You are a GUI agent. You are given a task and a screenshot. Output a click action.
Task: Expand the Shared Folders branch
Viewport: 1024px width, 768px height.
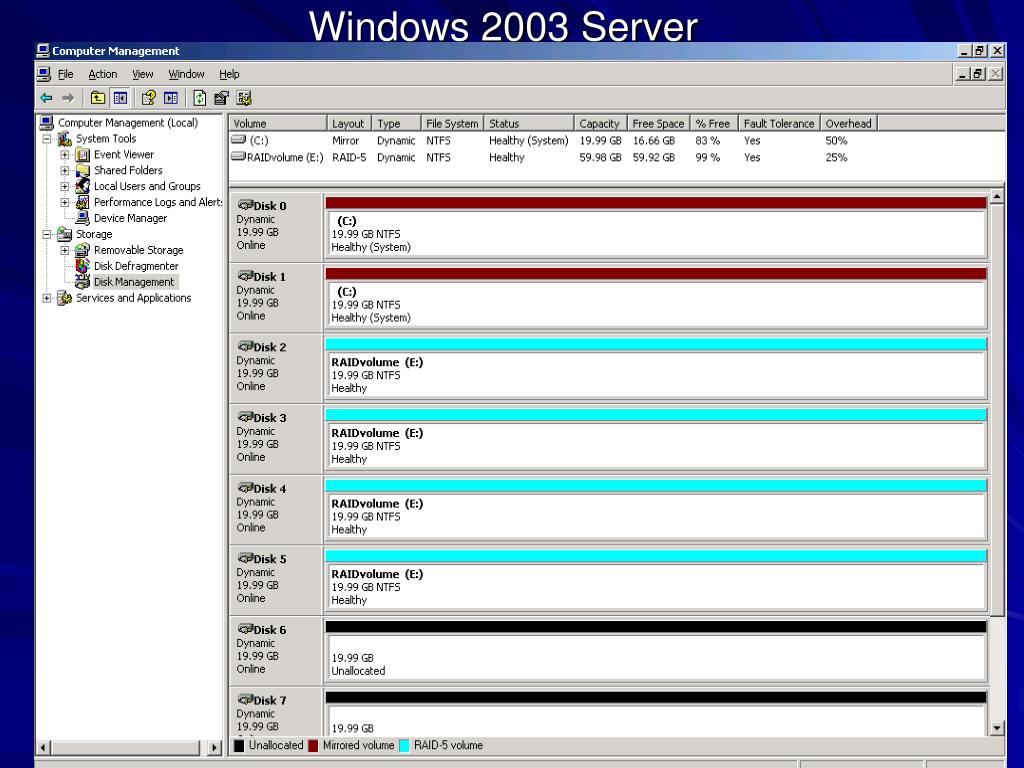pyautogui.click(x=65, y=170)
